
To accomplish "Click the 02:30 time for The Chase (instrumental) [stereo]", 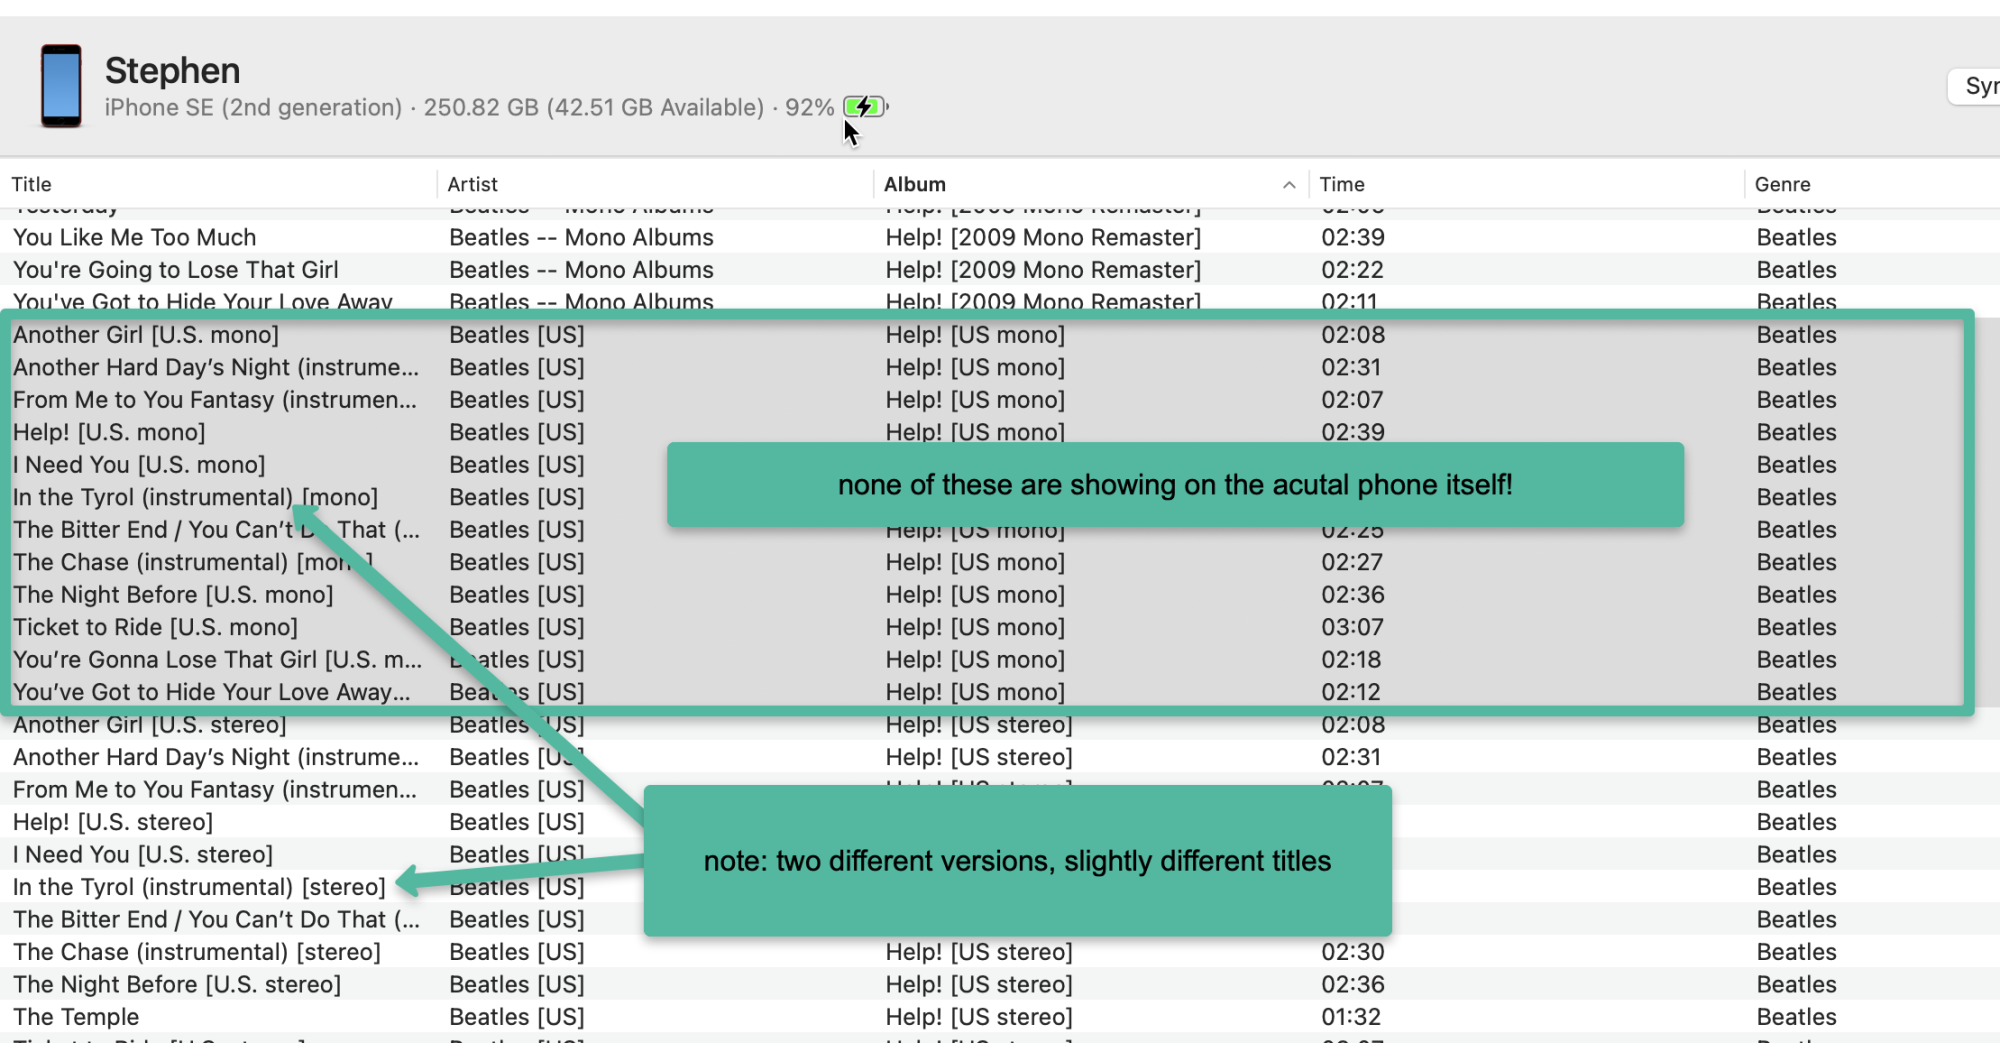I will [x=1353, y=952].
